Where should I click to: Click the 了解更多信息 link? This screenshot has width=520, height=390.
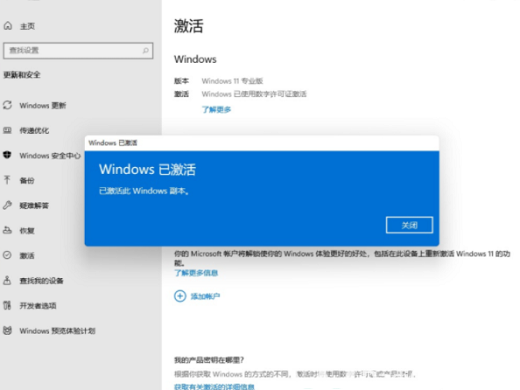196,273
